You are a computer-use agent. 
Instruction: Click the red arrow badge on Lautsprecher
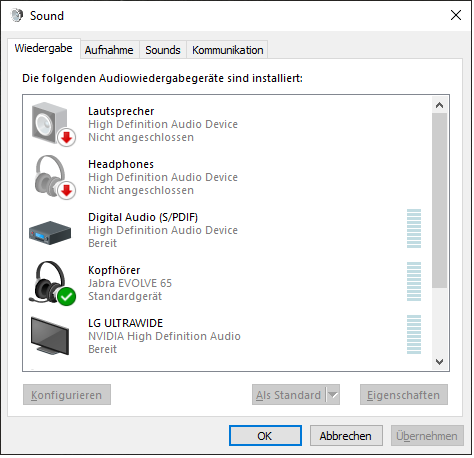[x=66, y=137]
